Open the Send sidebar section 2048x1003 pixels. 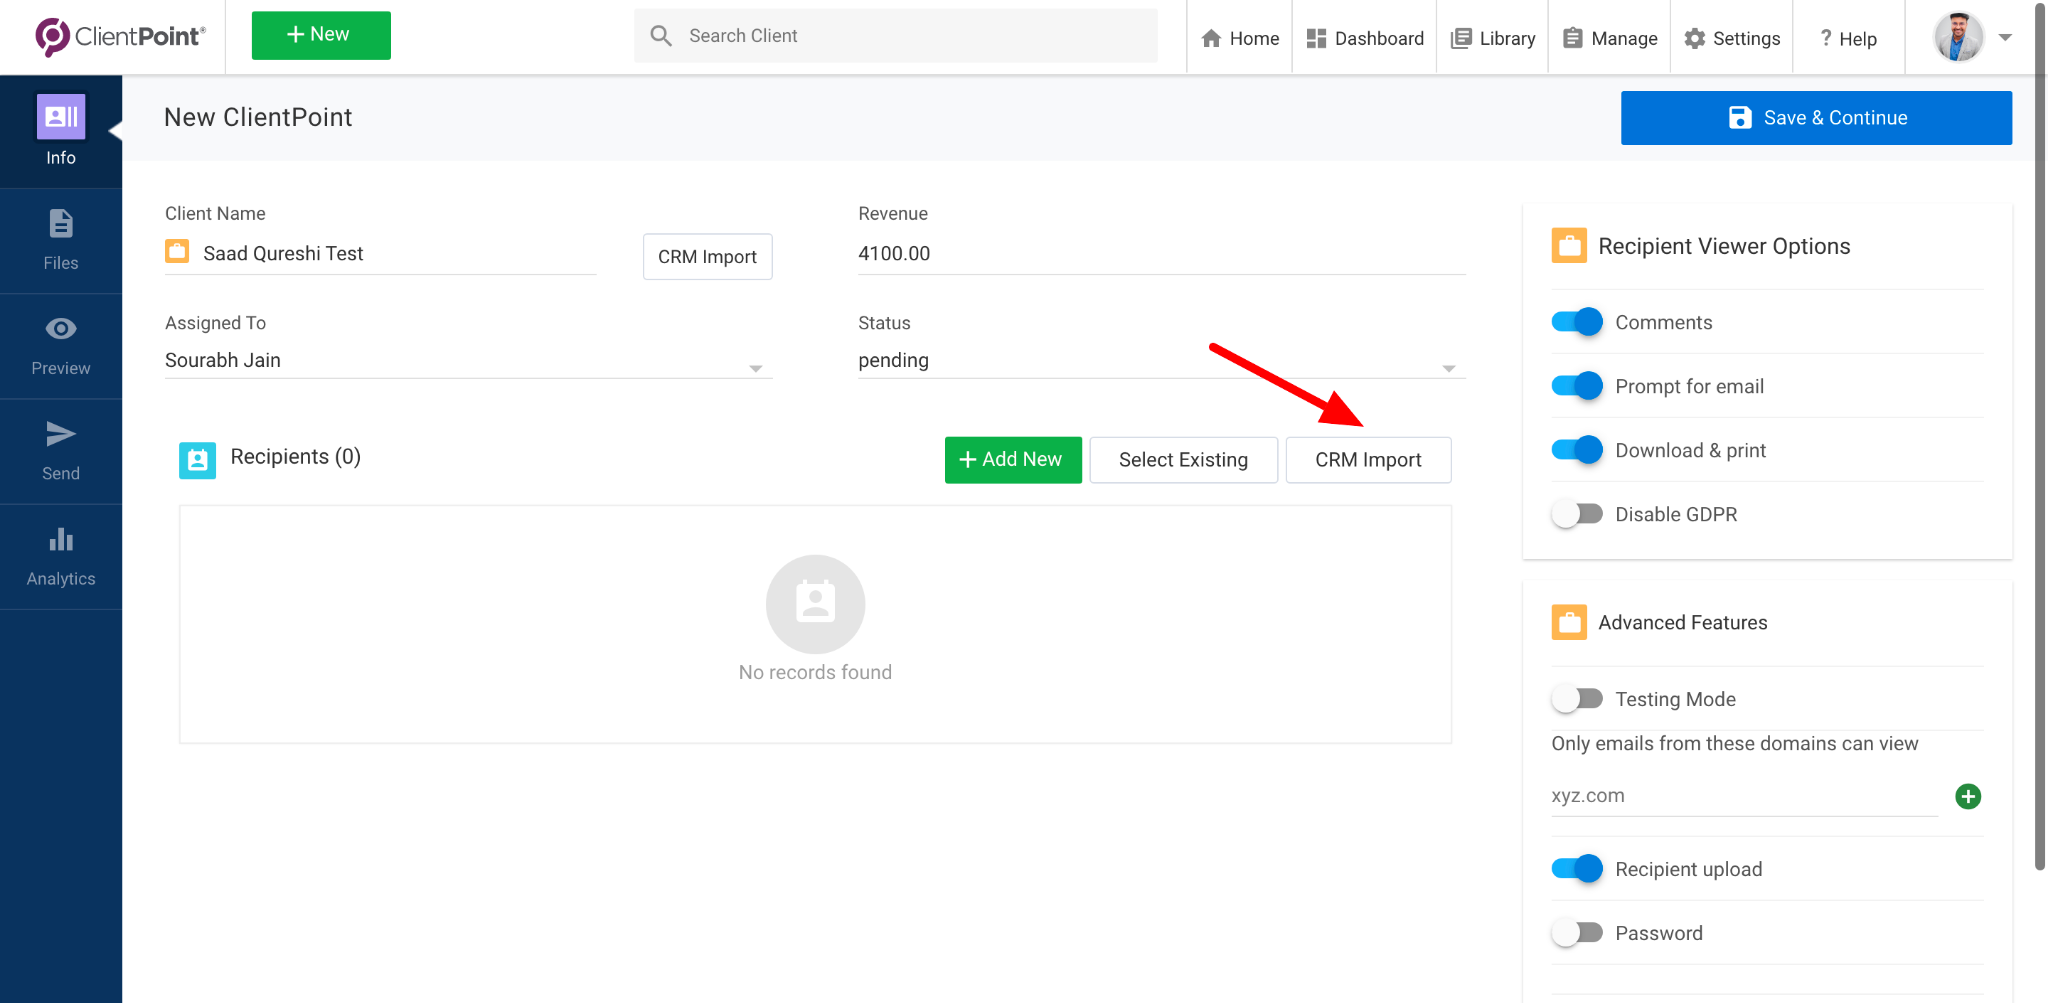pos(61,451)
